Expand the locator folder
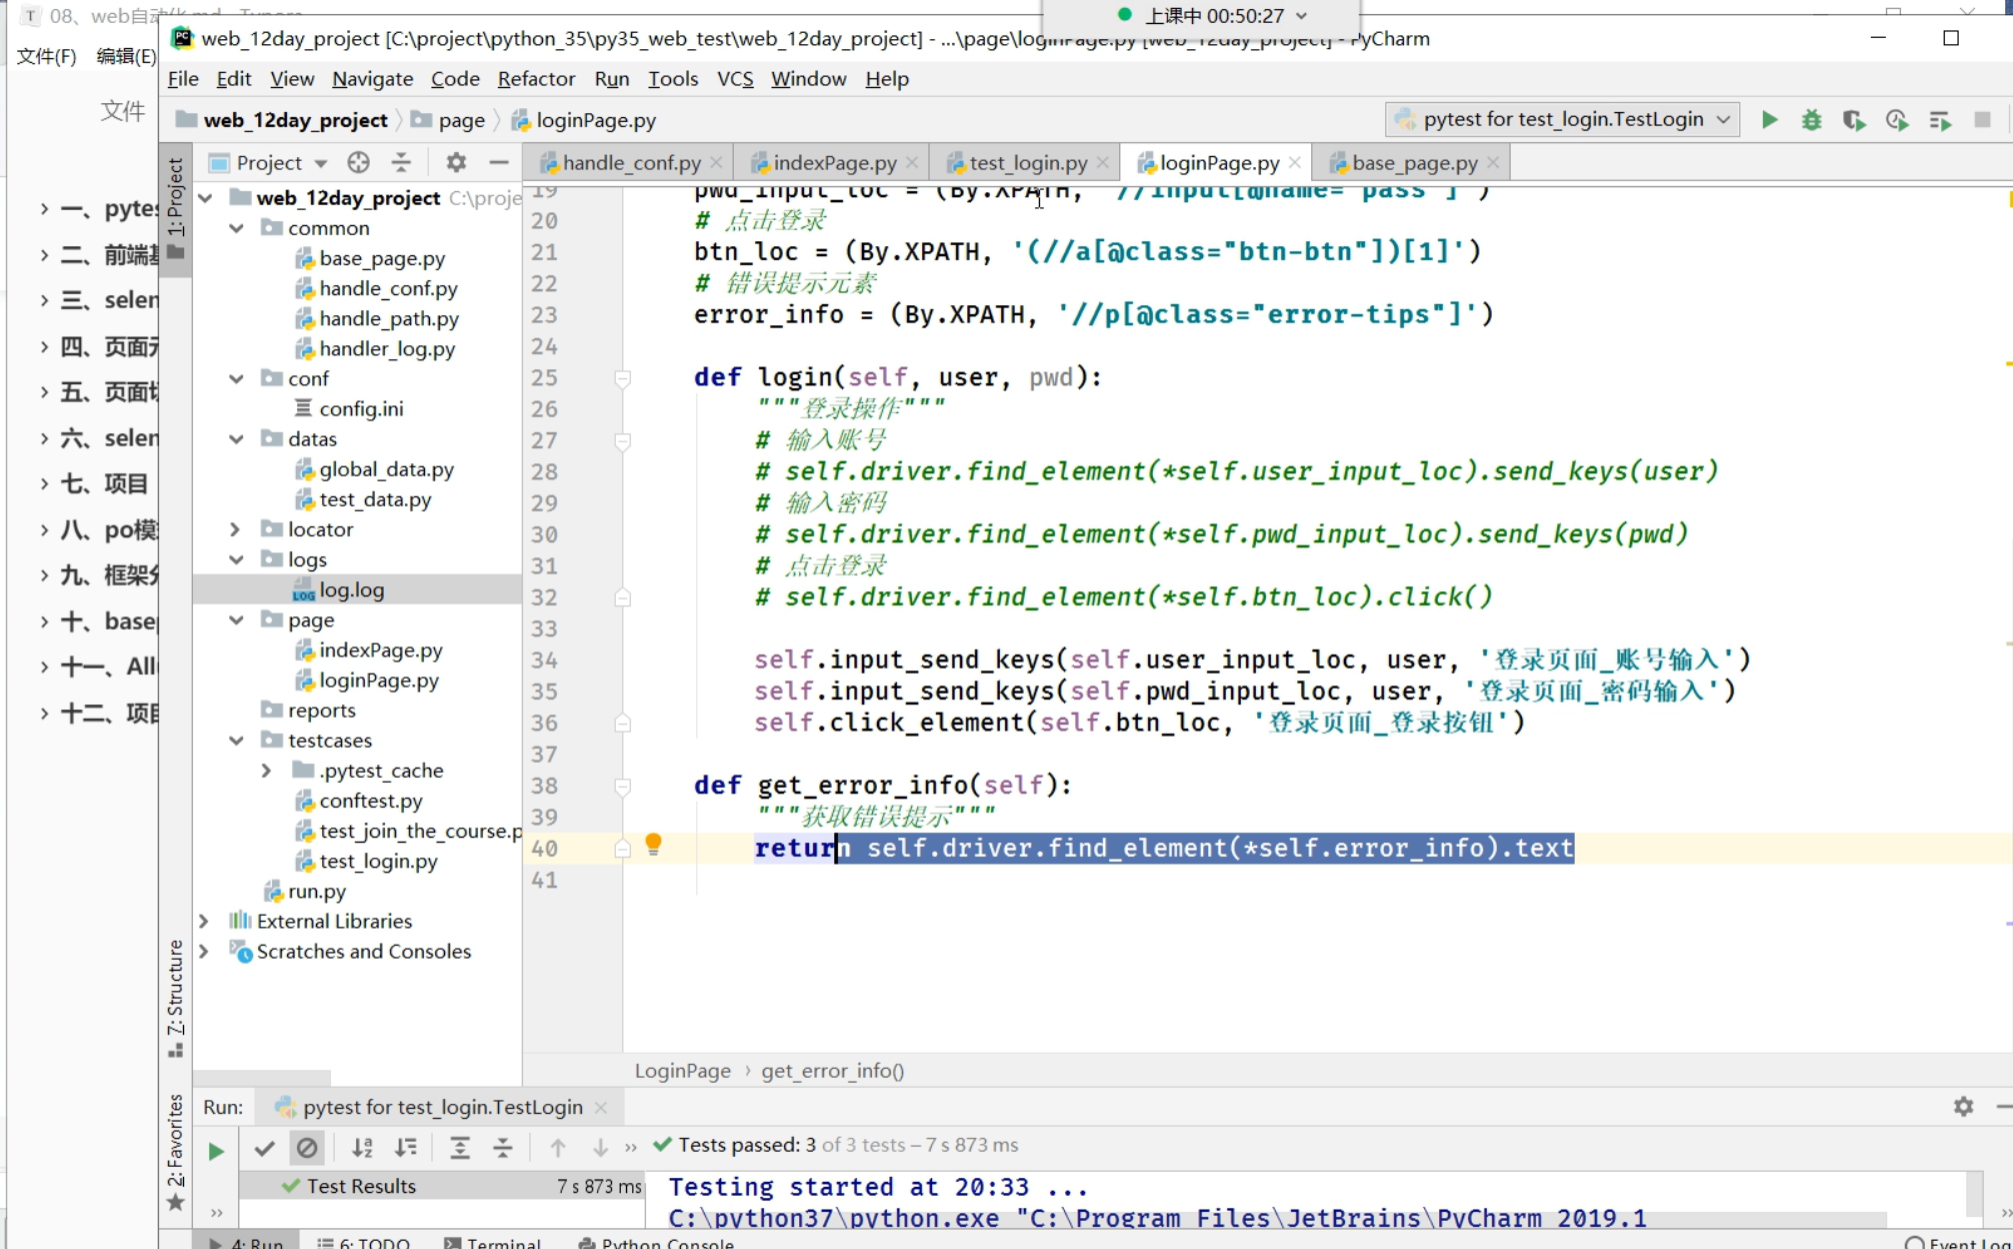The width and height of the screenshot is (2013, 1249). [235, 529]
